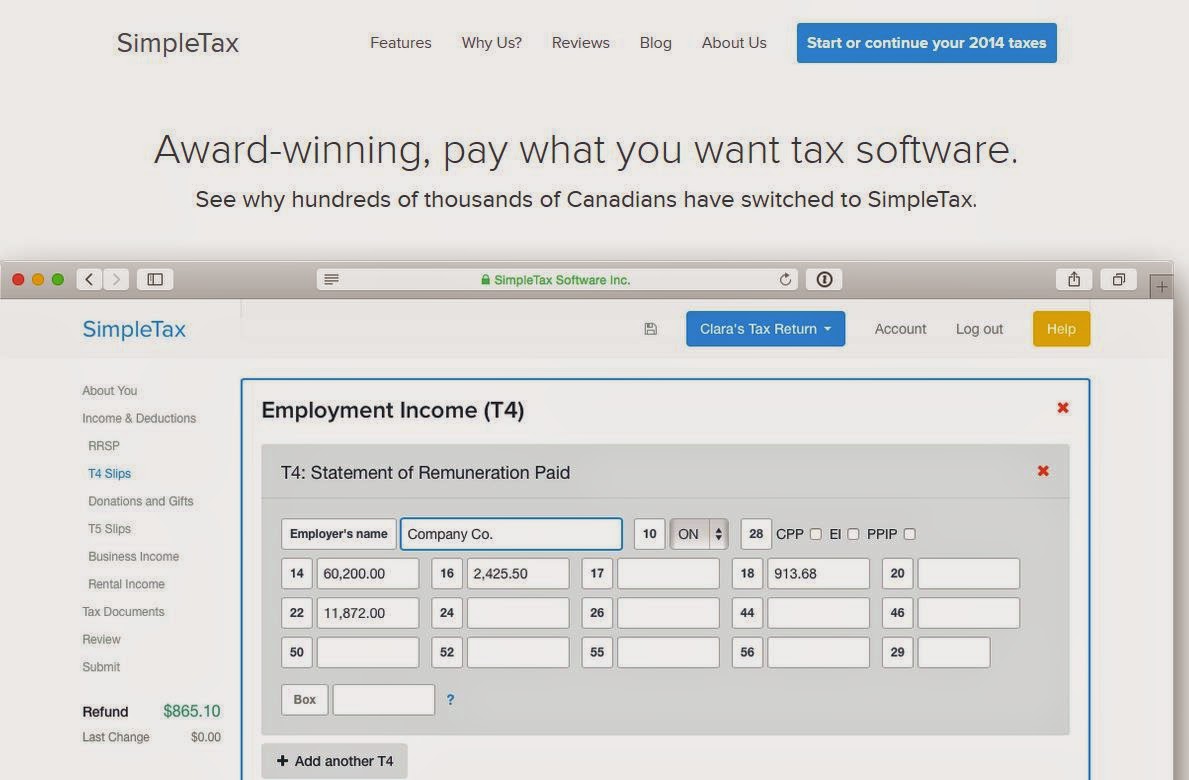Open the Blog nav item

(x=655, y=43)
